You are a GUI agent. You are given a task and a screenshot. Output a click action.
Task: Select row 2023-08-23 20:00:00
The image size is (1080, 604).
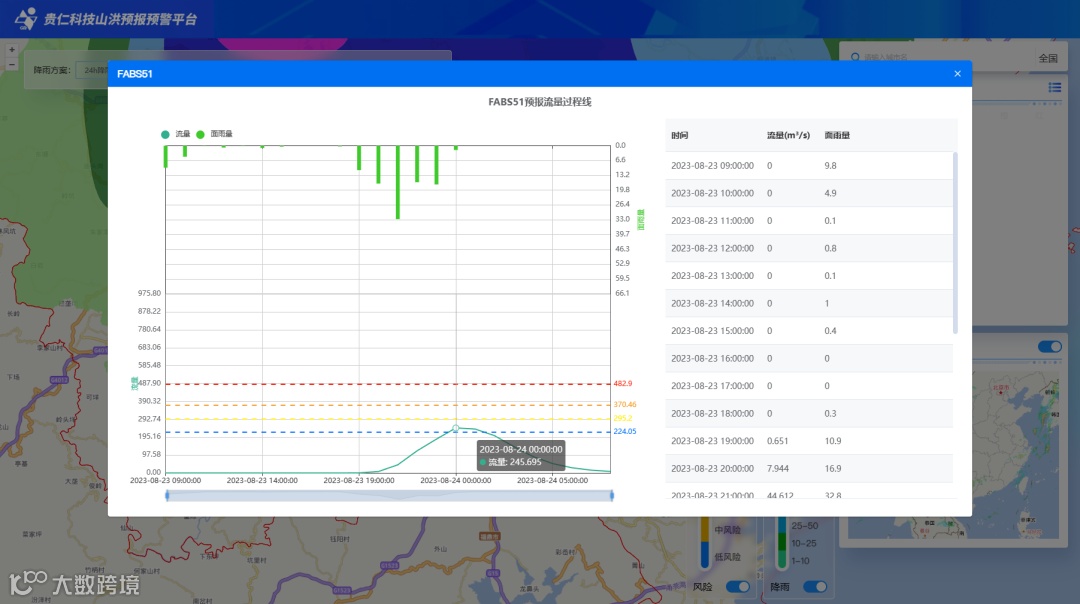point(809,468)
